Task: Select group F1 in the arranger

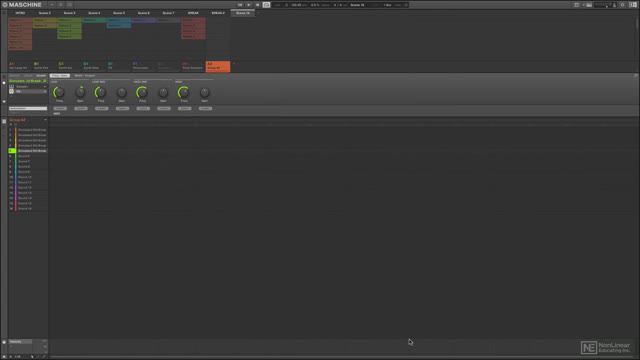Action: click(x=144, y=66)
